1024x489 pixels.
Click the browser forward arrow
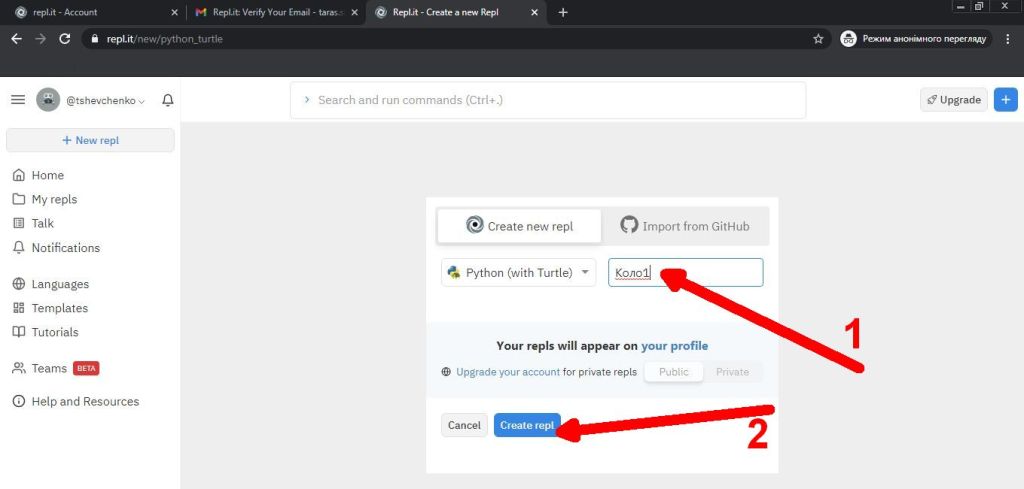coord(40,39)
